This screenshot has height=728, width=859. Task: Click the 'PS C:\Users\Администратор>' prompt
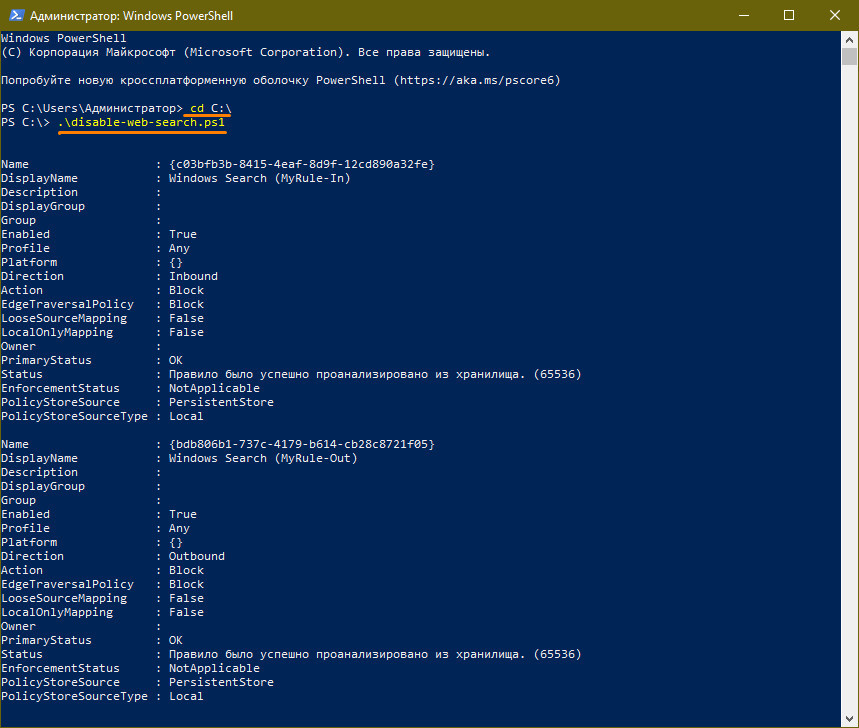pos(92,108)
